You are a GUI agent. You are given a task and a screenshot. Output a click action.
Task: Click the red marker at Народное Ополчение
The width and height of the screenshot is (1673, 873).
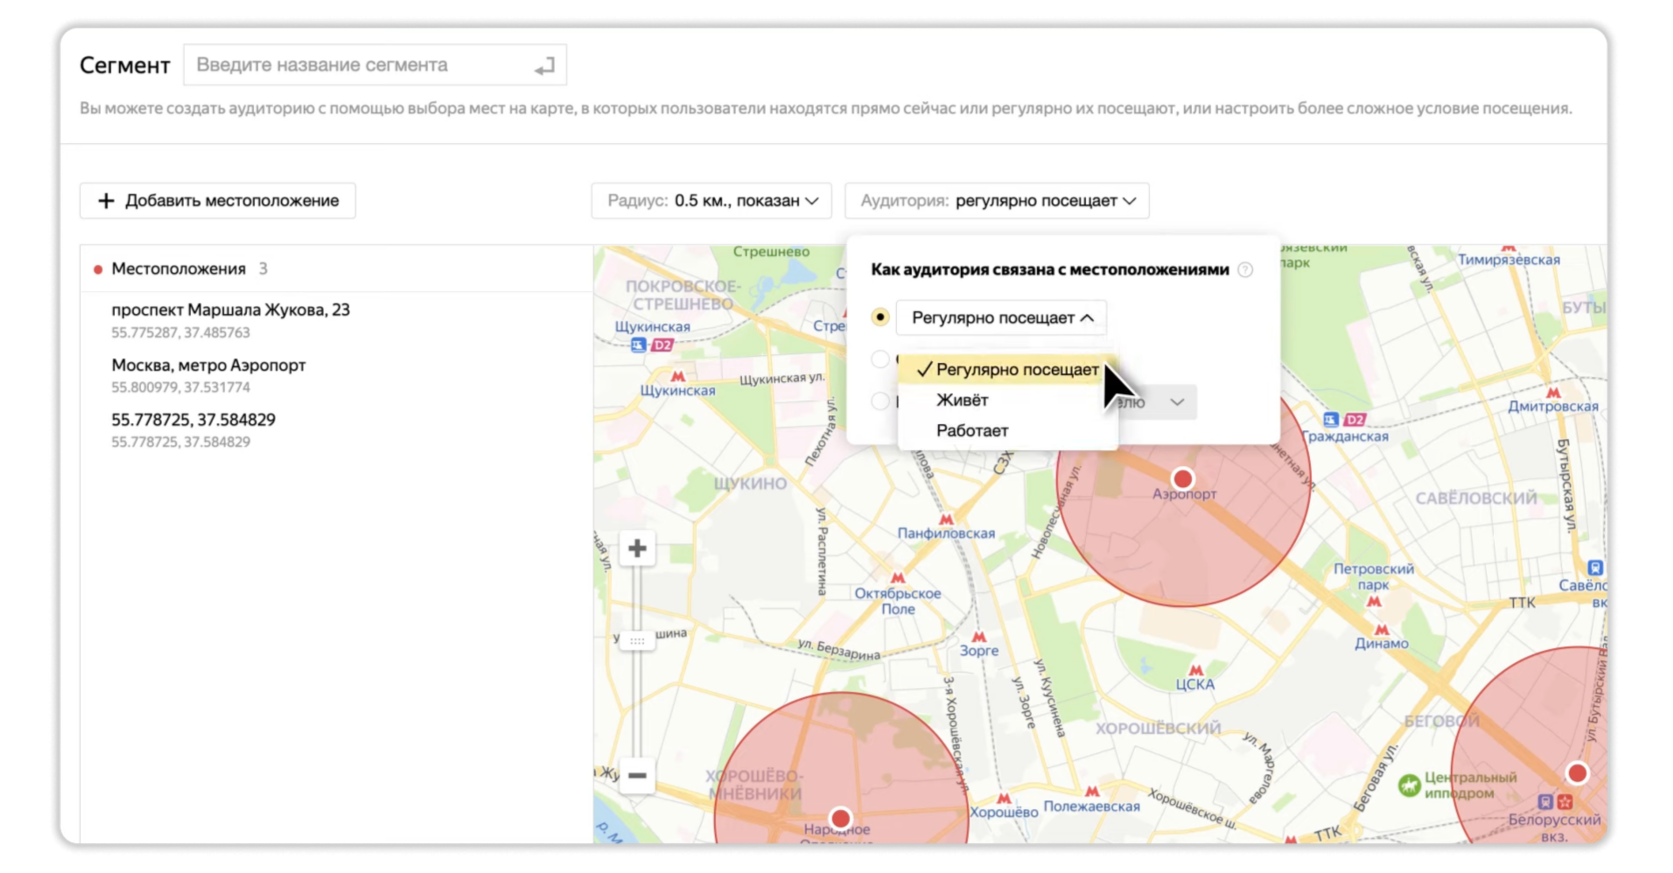[841, 818]
